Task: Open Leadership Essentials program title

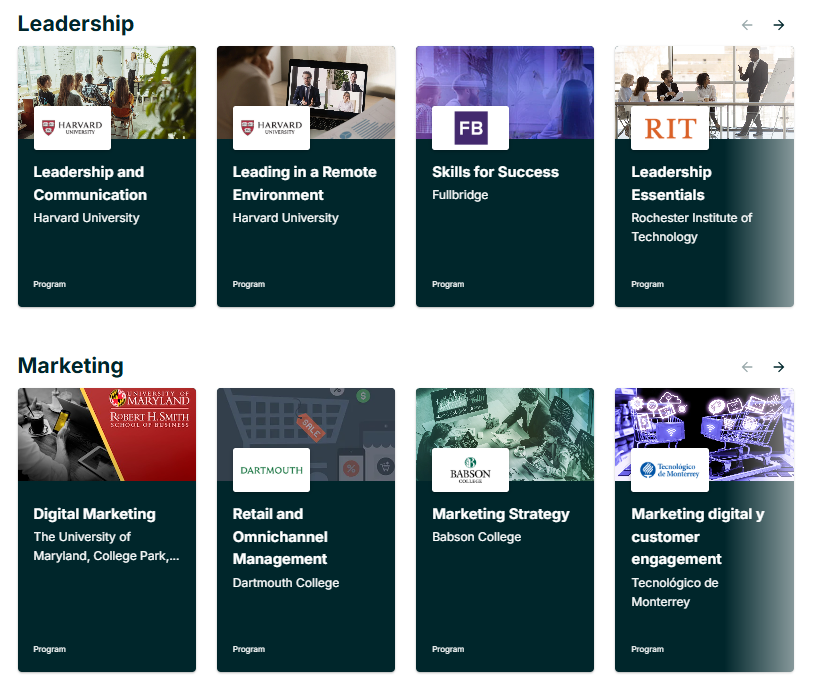Action: click(671, 183)
